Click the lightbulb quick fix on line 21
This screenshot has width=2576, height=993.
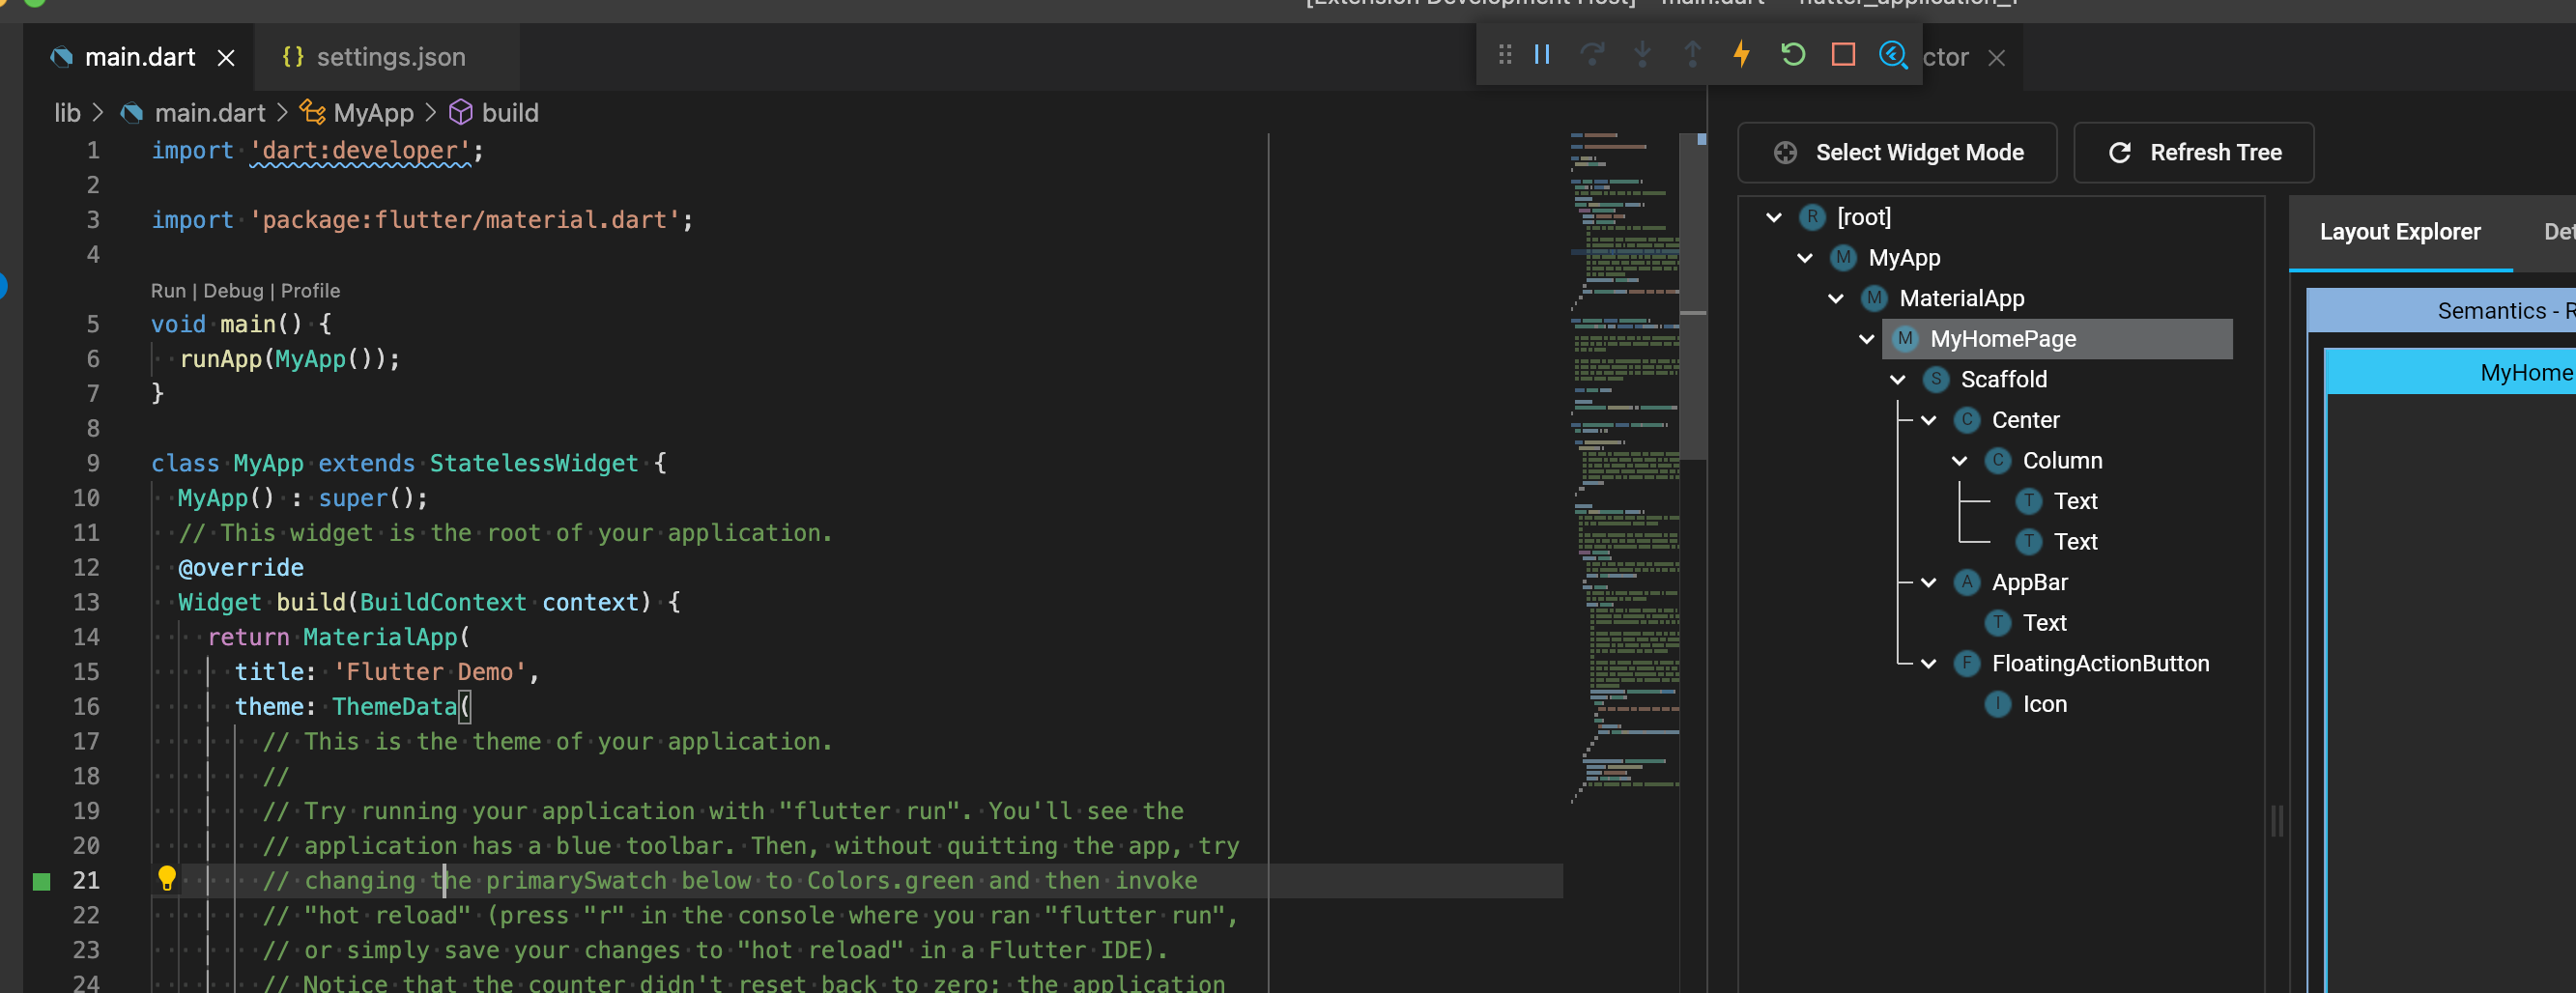pos(167,880)
